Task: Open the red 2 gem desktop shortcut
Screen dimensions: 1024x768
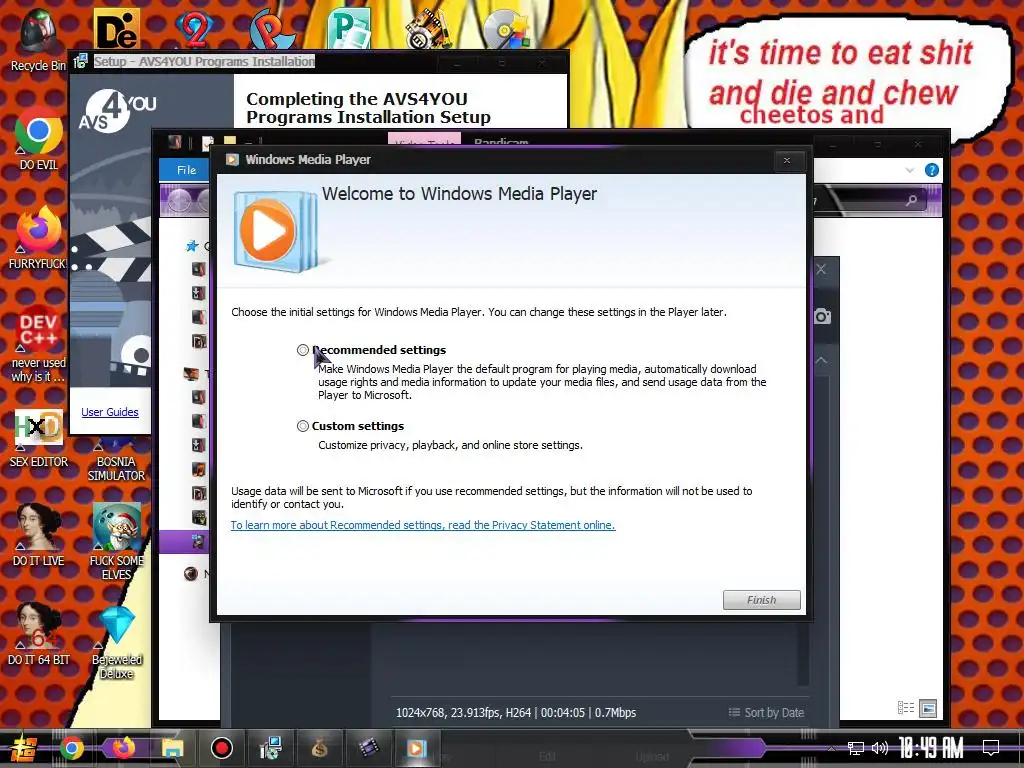Action: [x=194, y=29]
